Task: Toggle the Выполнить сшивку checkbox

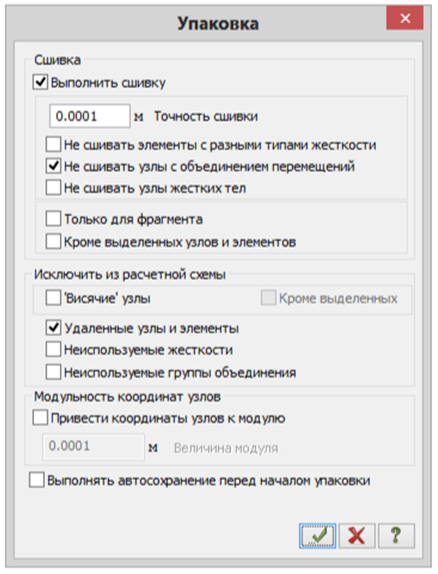Action: coord(40,82)
